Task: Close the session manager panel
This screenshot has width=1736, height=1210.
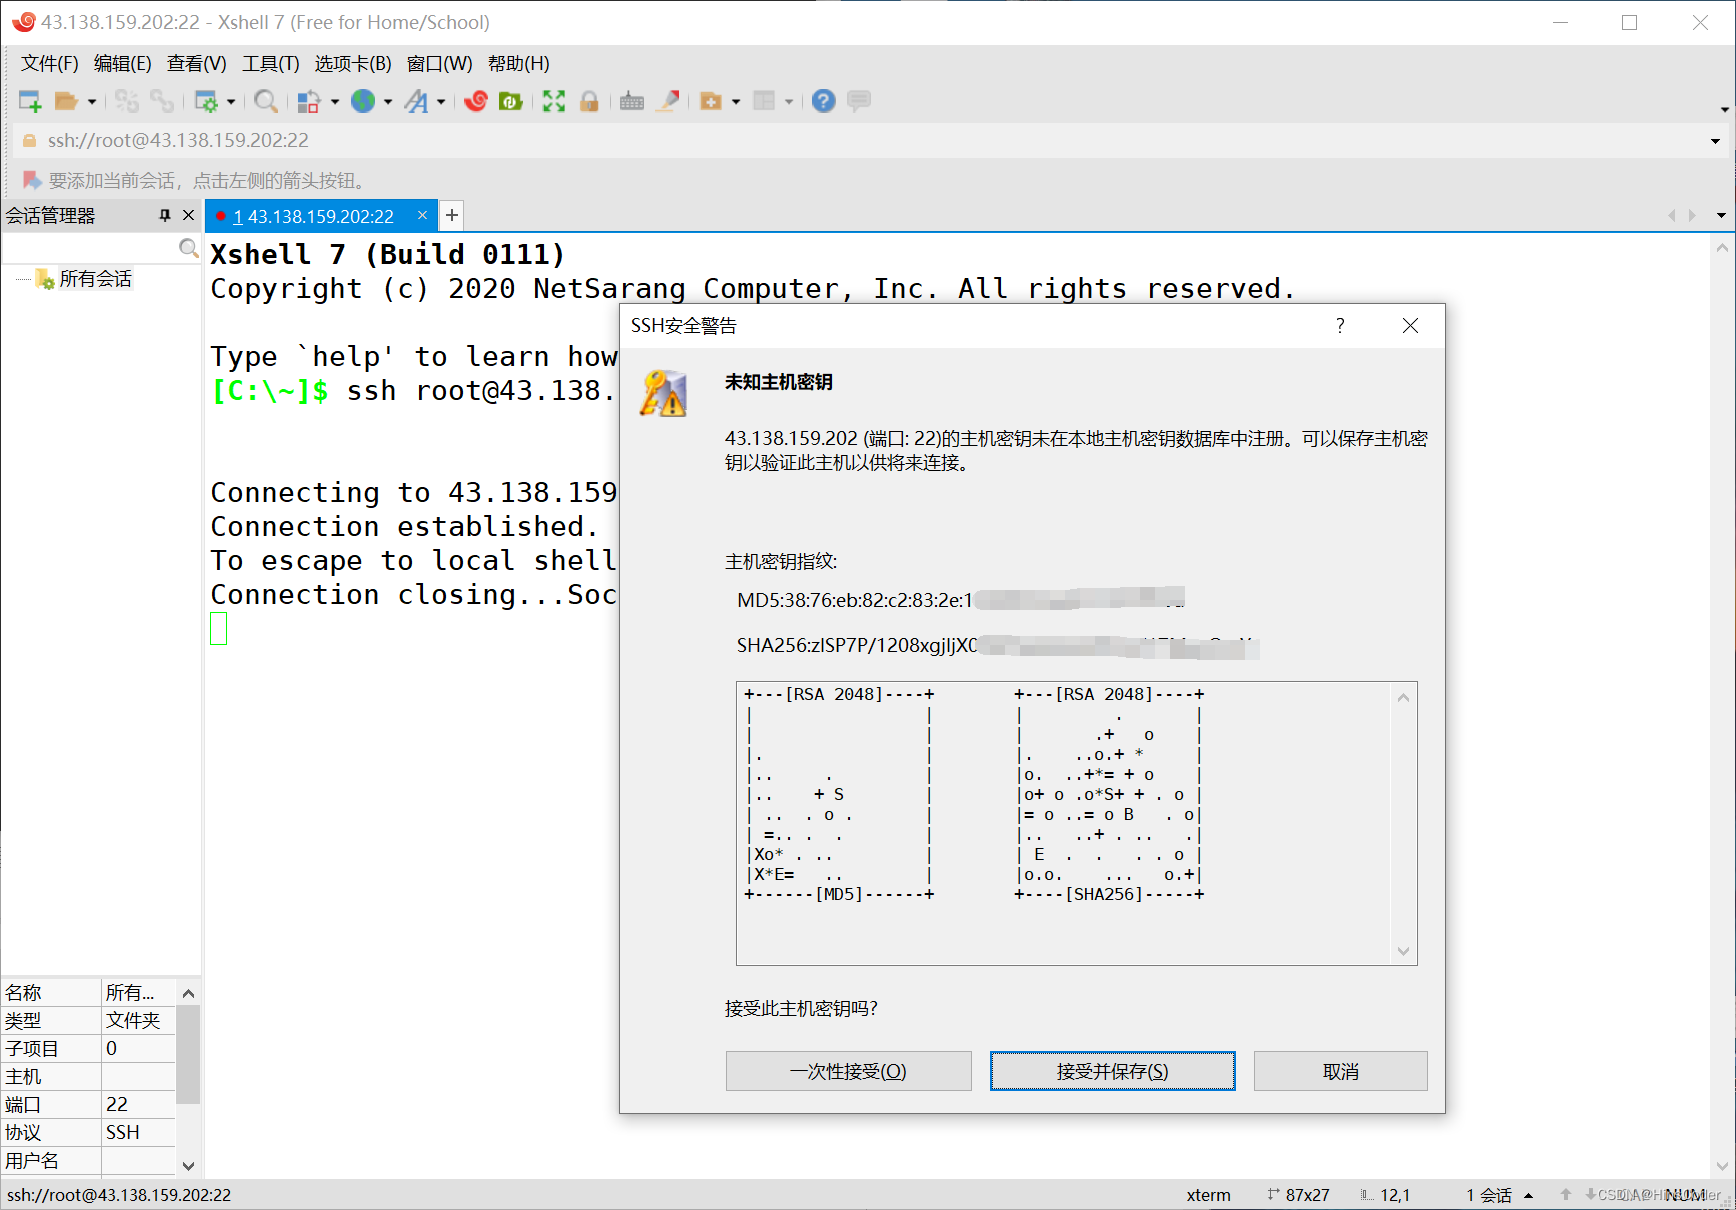Action: 188,215
